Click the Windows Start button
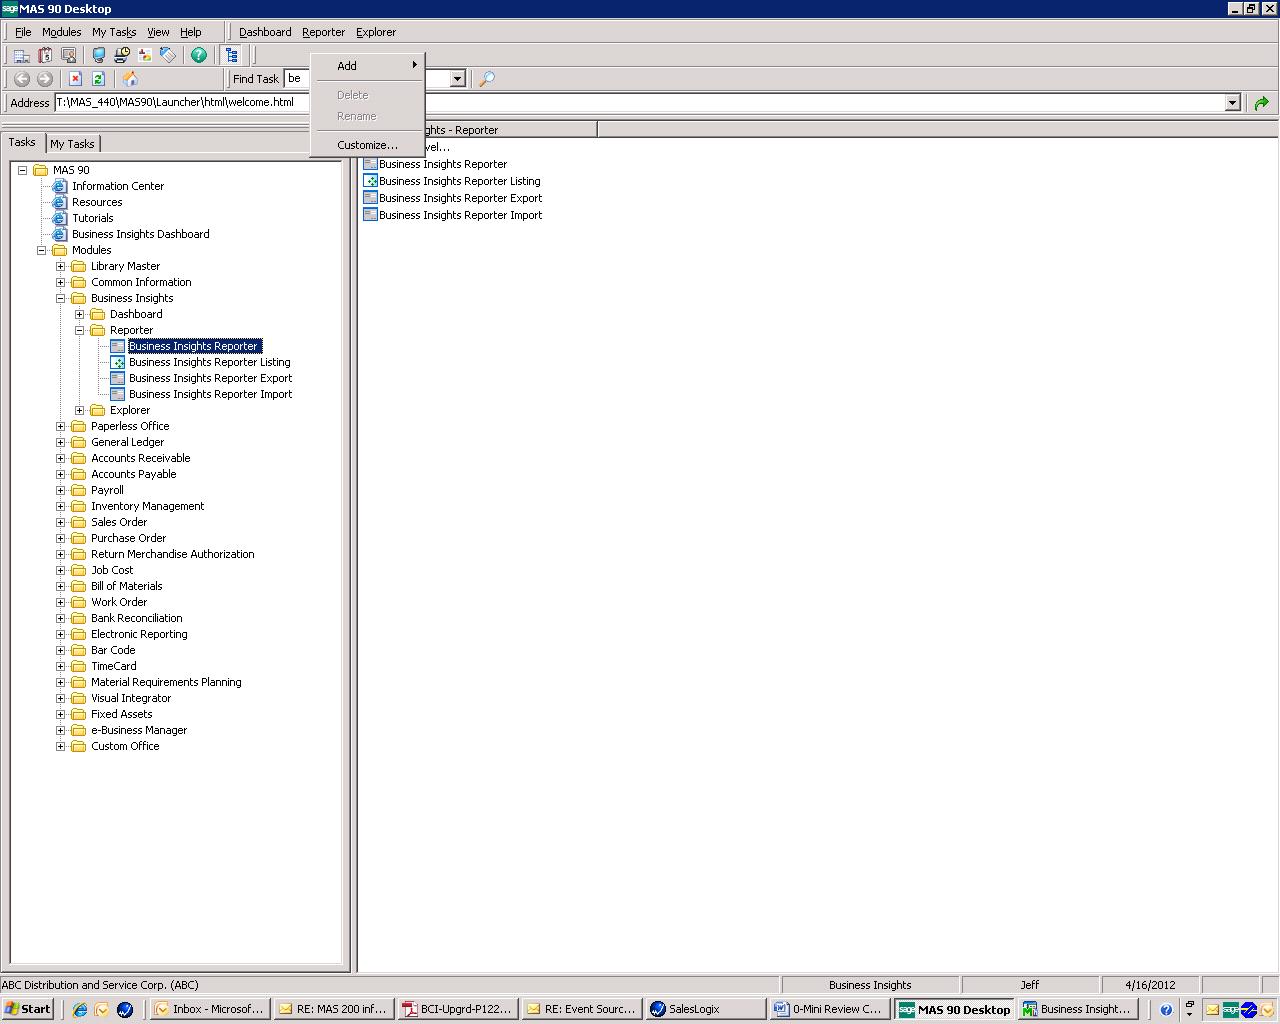The width and height of the screenshot is (1280, 1024). [x=28, y=1009]
